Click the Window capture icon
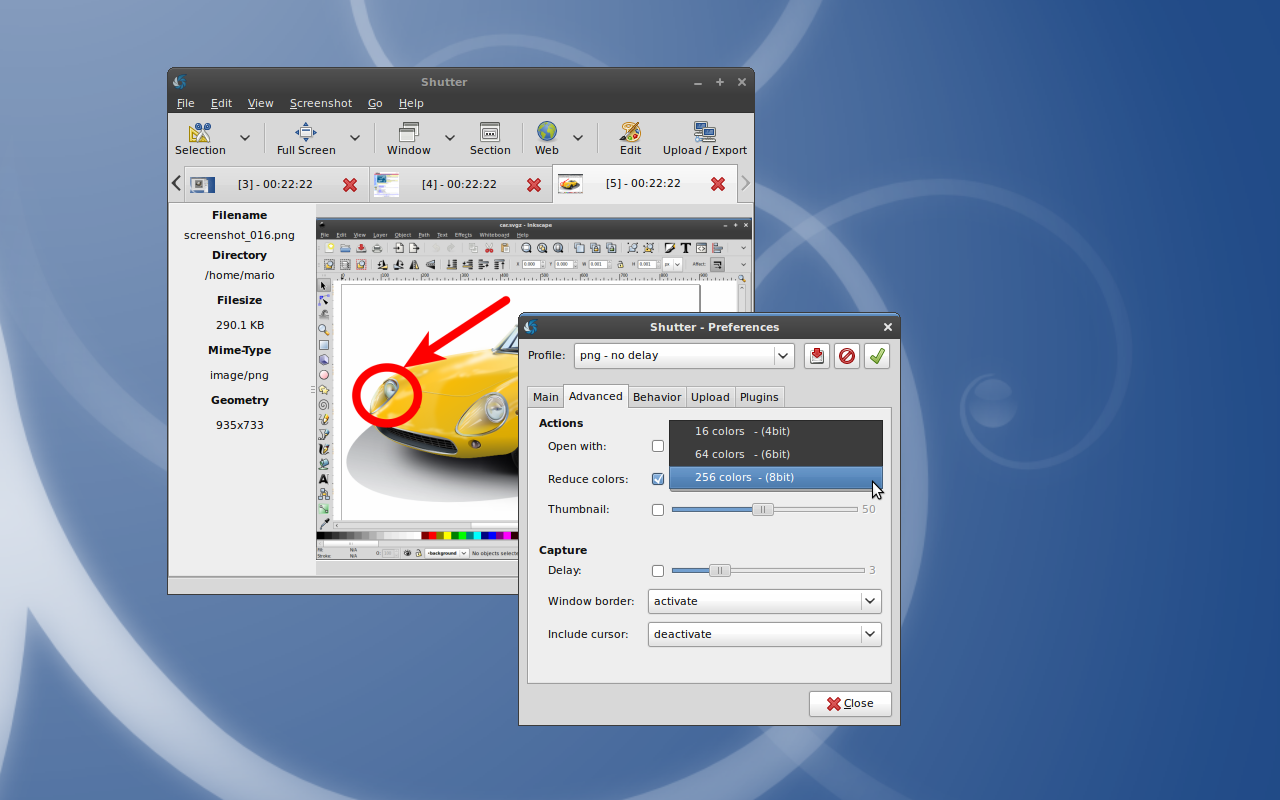The width and height of the screenshot is (1280, 800). [x=408, y=133]
